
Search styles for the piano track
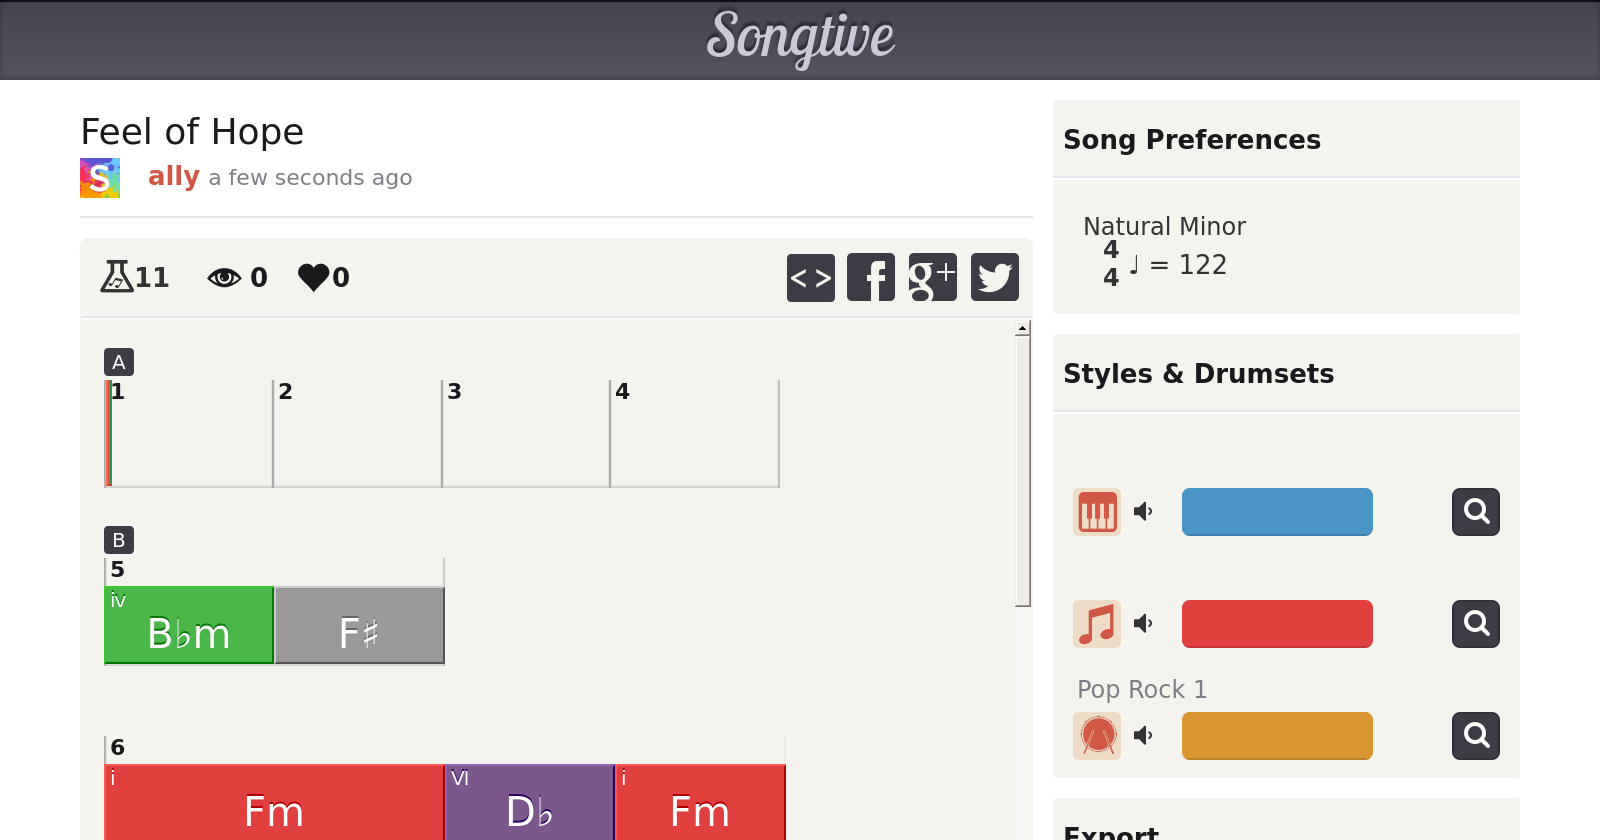coord(1475,512)
